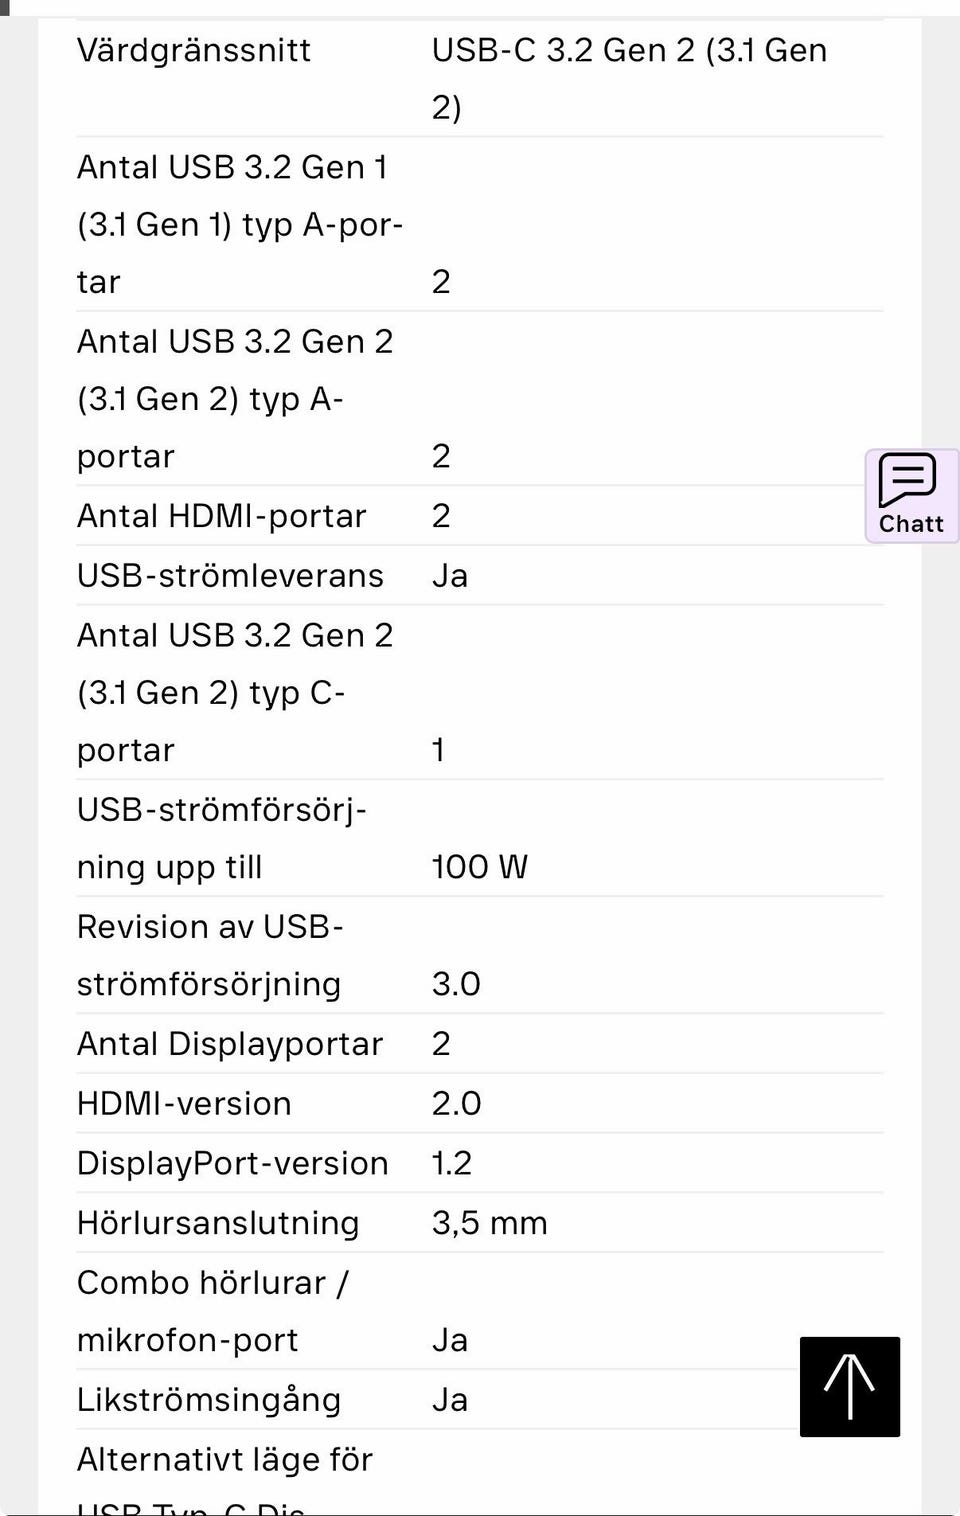This screenshot has width=960, height=1516.
Task: Click the Combo hörlurar / mikrofon-port label
Action: point(212,1311)
